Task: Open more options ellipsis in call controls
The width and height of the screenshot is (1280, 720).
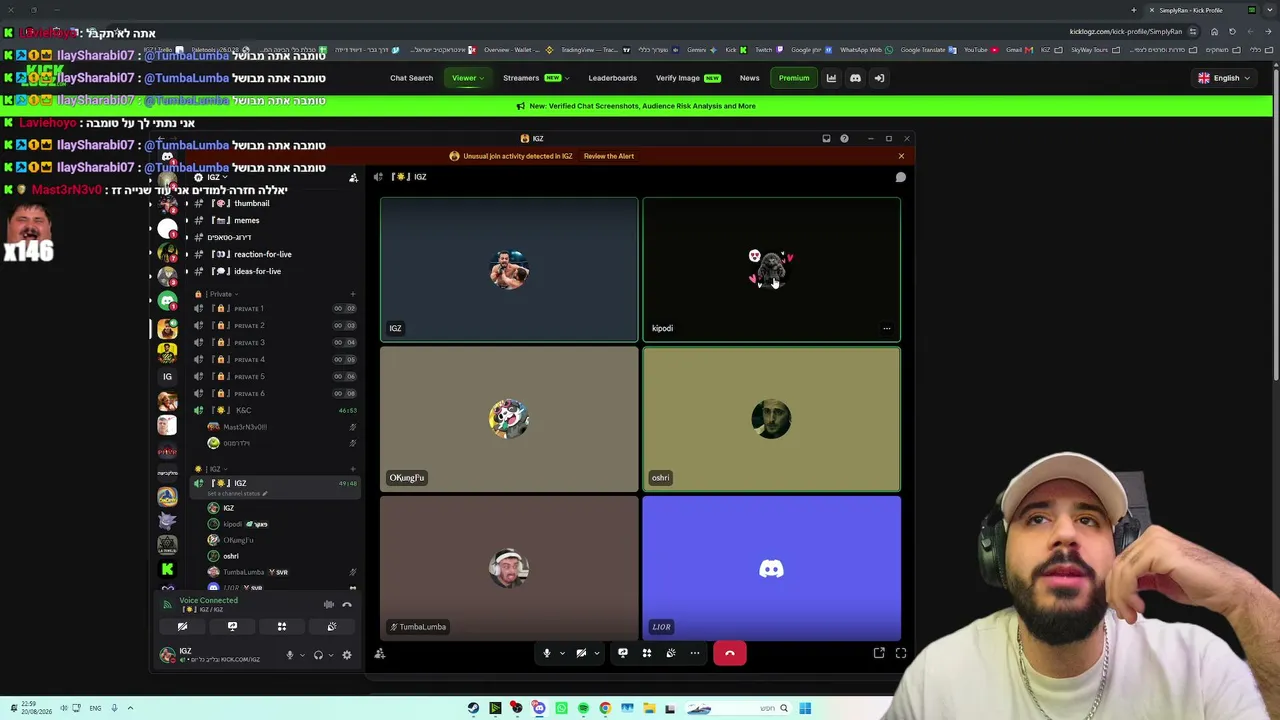Action: 695,653
